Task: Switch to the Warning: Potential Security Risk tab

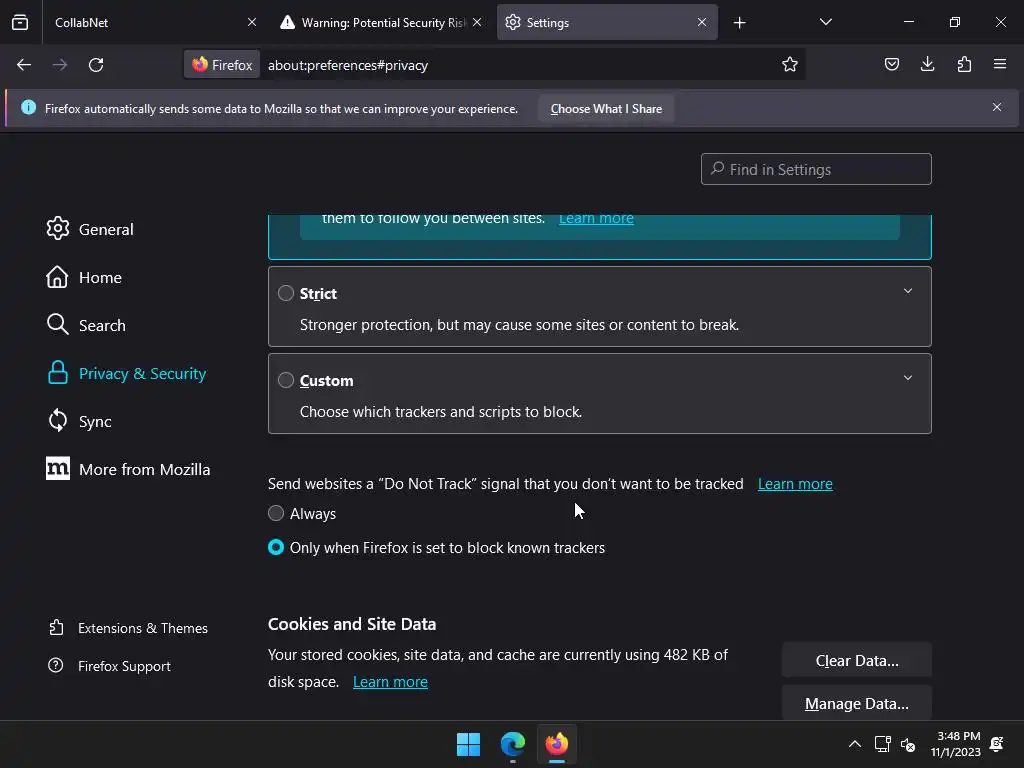Action: [x=381, y=22]
